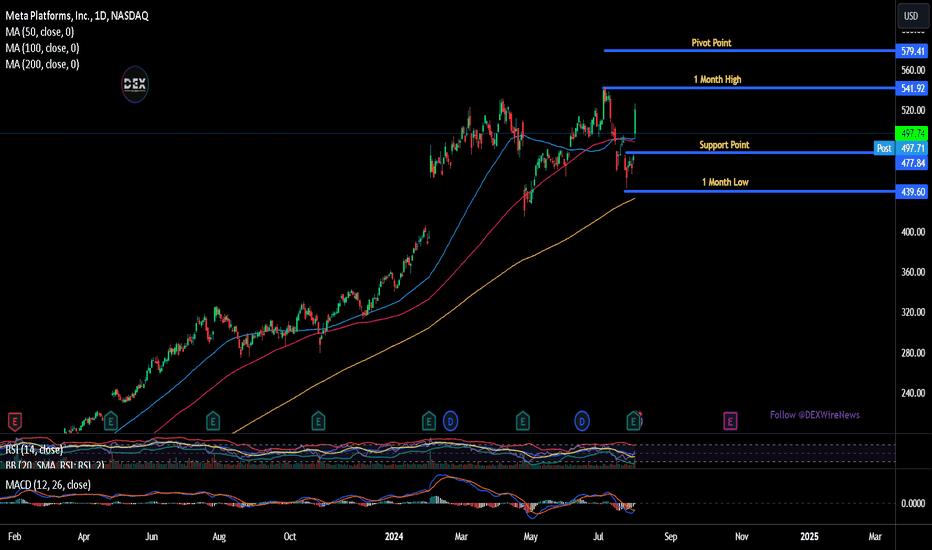Click the Sep label on time axis
The height and width of the screenshot is (550, 932).
(x=670, y=536)
